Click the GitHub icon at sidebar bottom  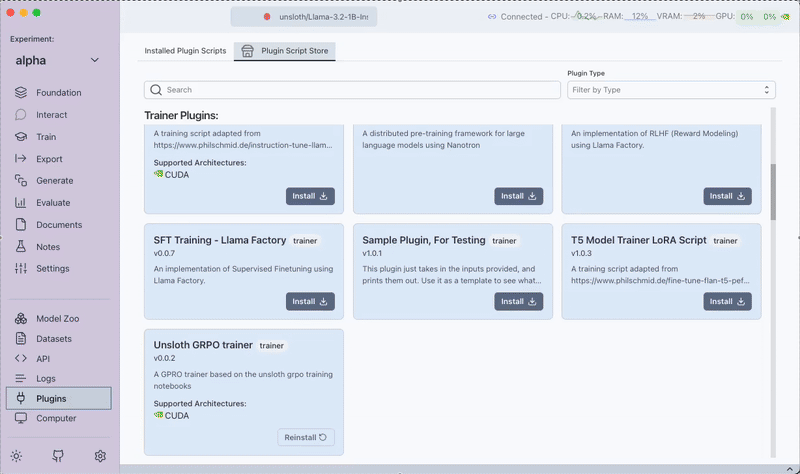tap(58, 456)
